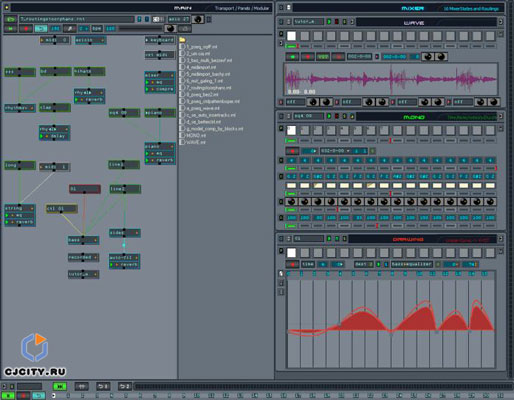Click bottom bar green fast-forward button

pos(60,386)
